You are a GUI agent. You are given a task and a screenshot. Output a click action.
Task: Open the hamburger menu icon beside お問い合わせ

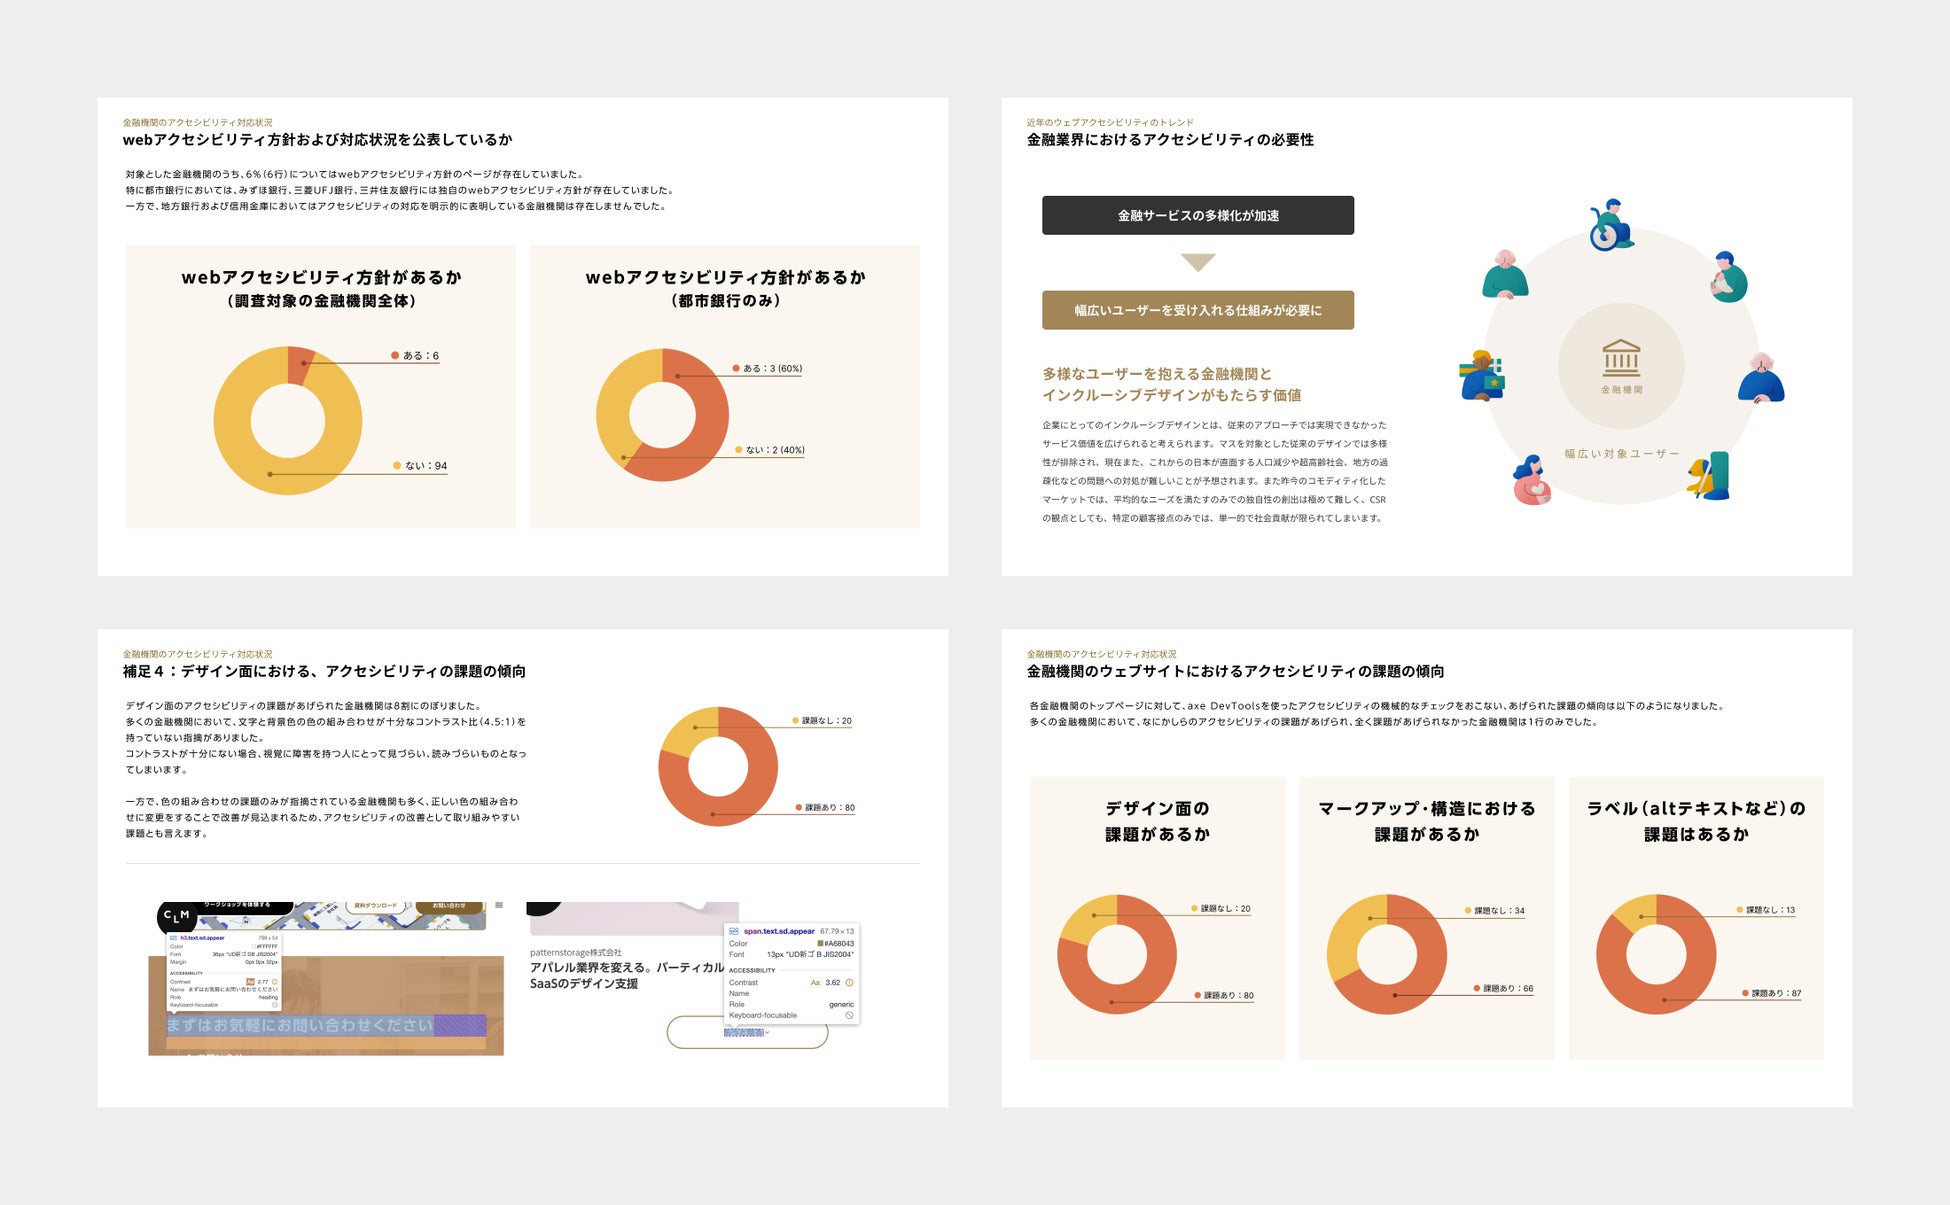tap(498, 905)
